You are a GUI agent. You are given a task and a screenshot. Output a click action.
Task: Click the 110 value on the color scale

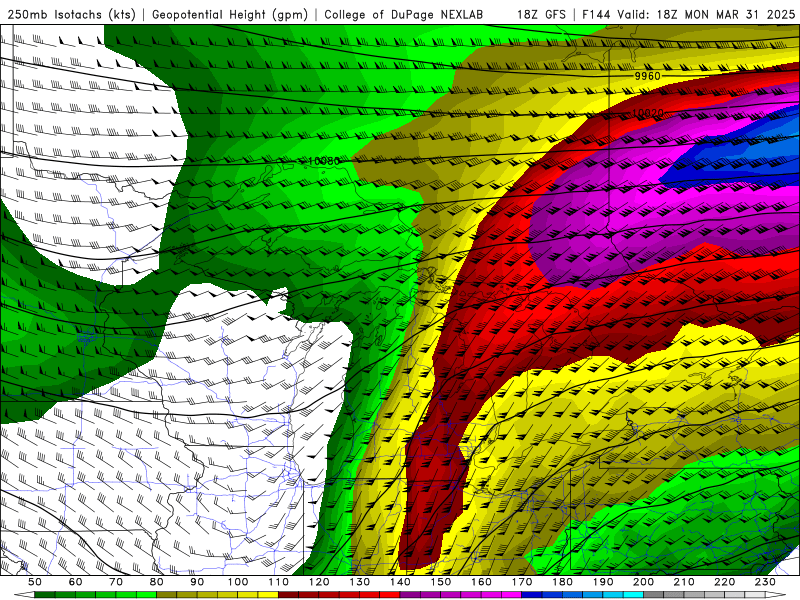click(x=278, y=582)
